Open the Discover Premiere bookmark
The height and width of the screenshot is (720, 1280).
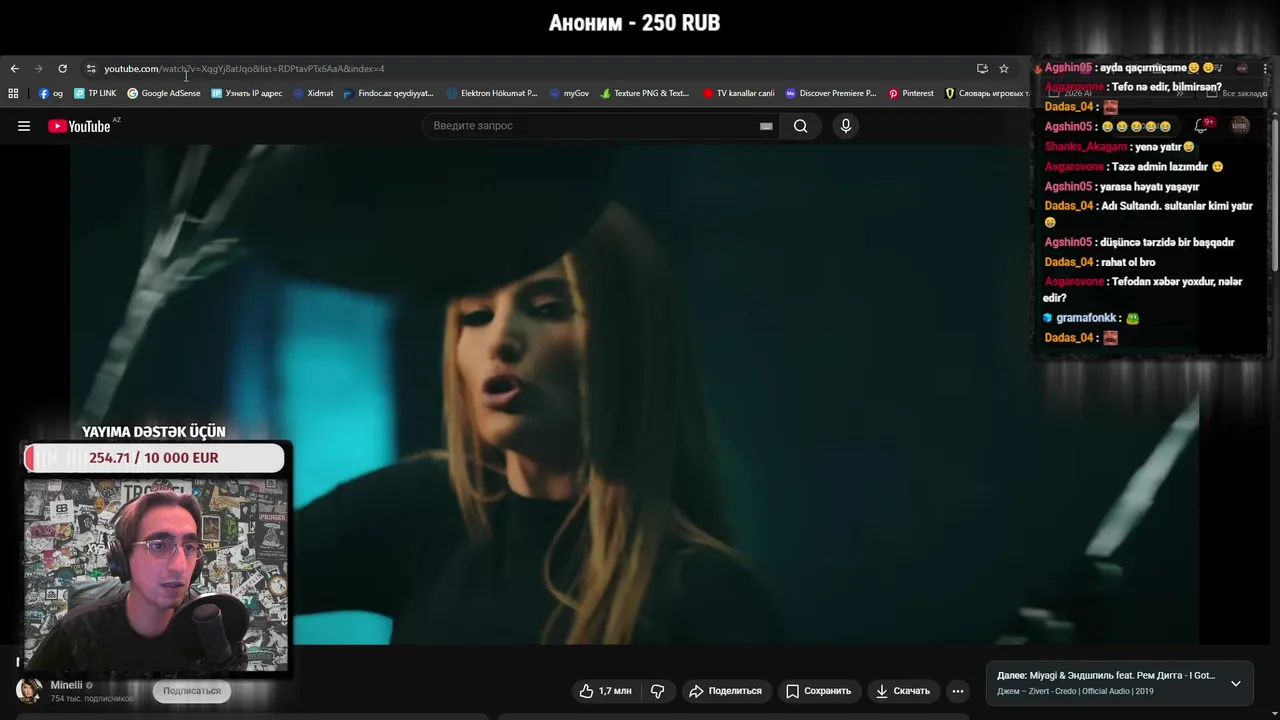pyautogui.click(x=831, y=93)
